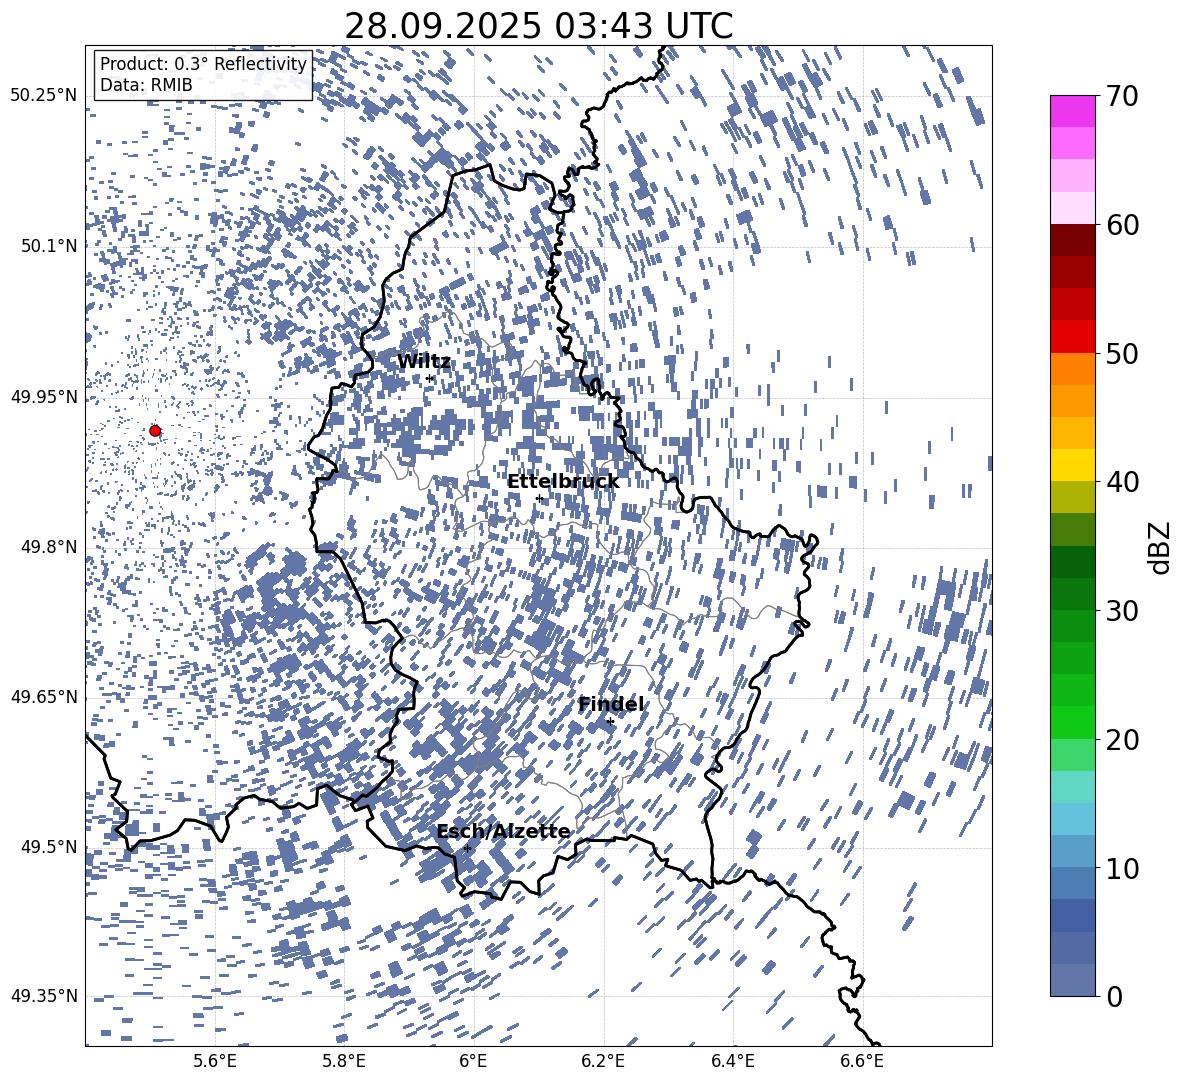Click the Wiltz city label
This screenshot has width=1184, height=1081.
coord(424,361)
